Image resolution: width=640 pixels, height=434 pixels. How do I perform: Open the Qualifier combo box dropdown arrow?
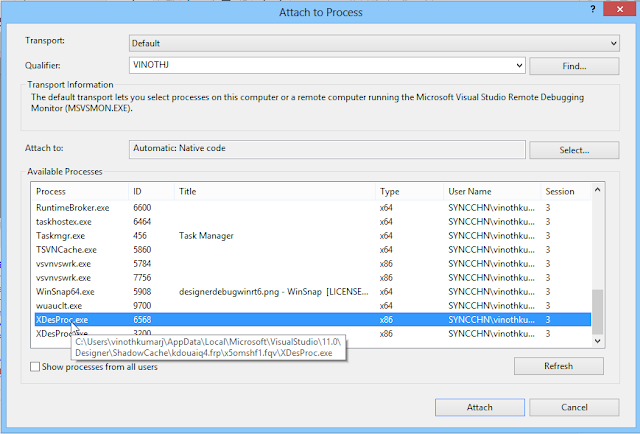point(519,65)
